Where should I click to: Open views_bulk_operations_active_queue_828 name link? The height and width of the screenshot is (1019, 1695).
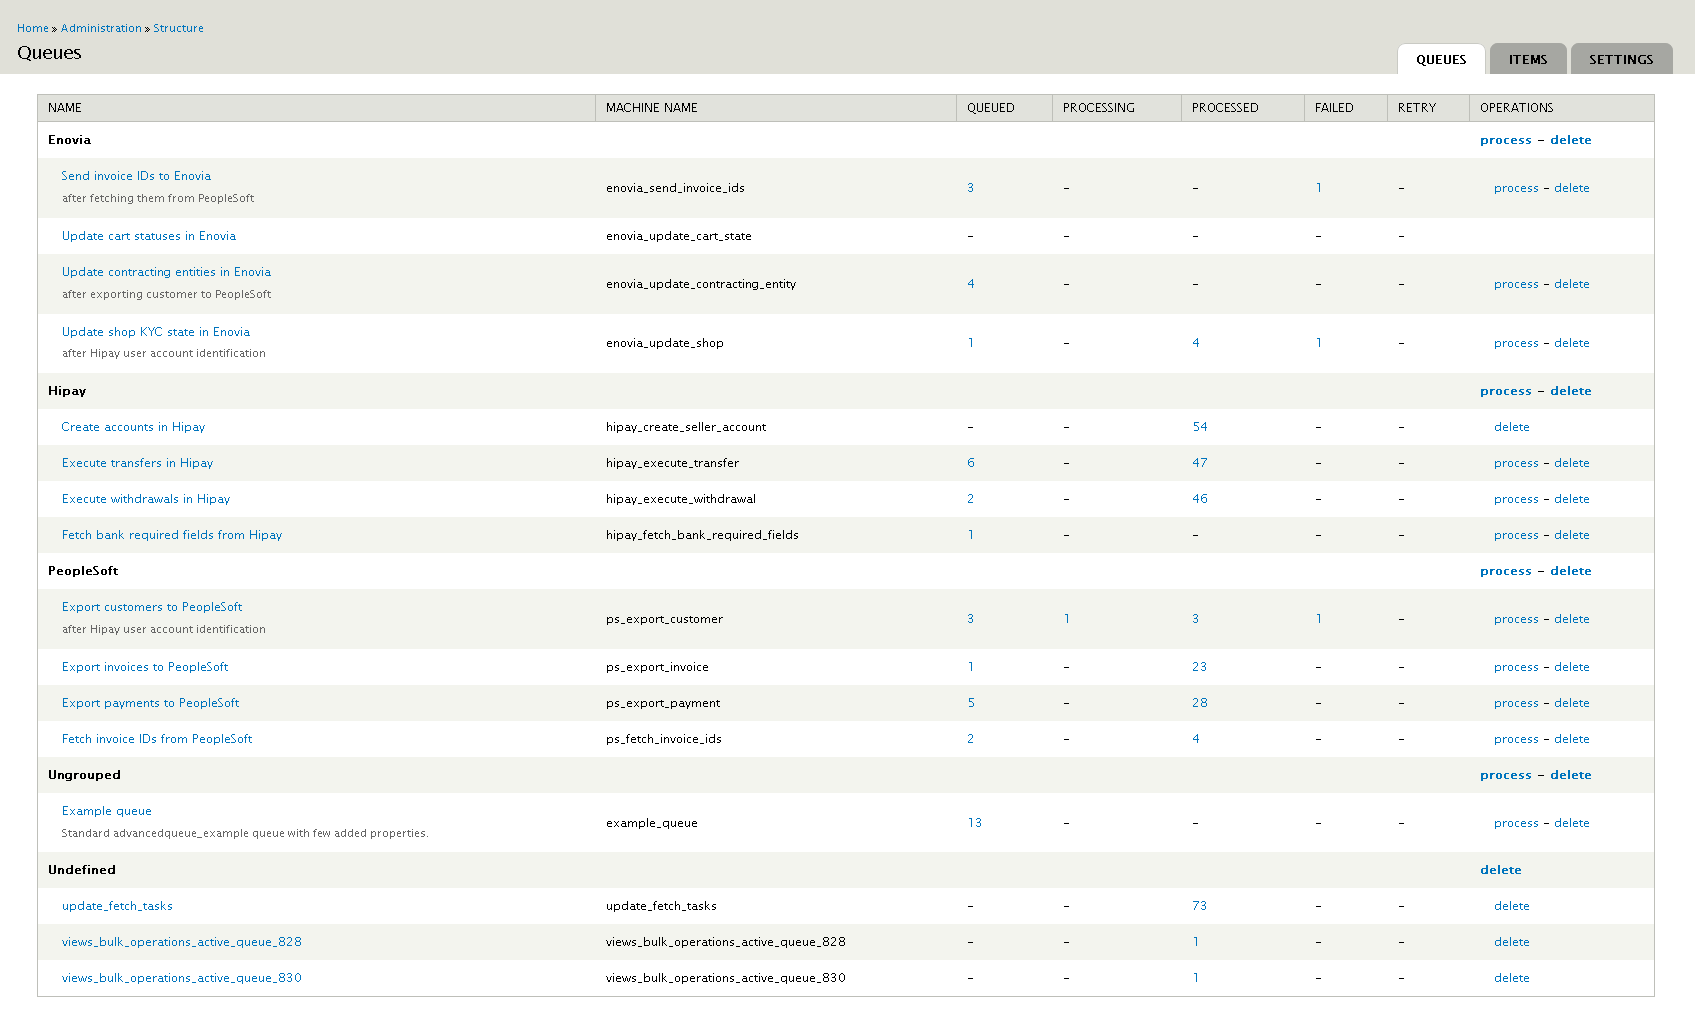(x=182, y=942)
